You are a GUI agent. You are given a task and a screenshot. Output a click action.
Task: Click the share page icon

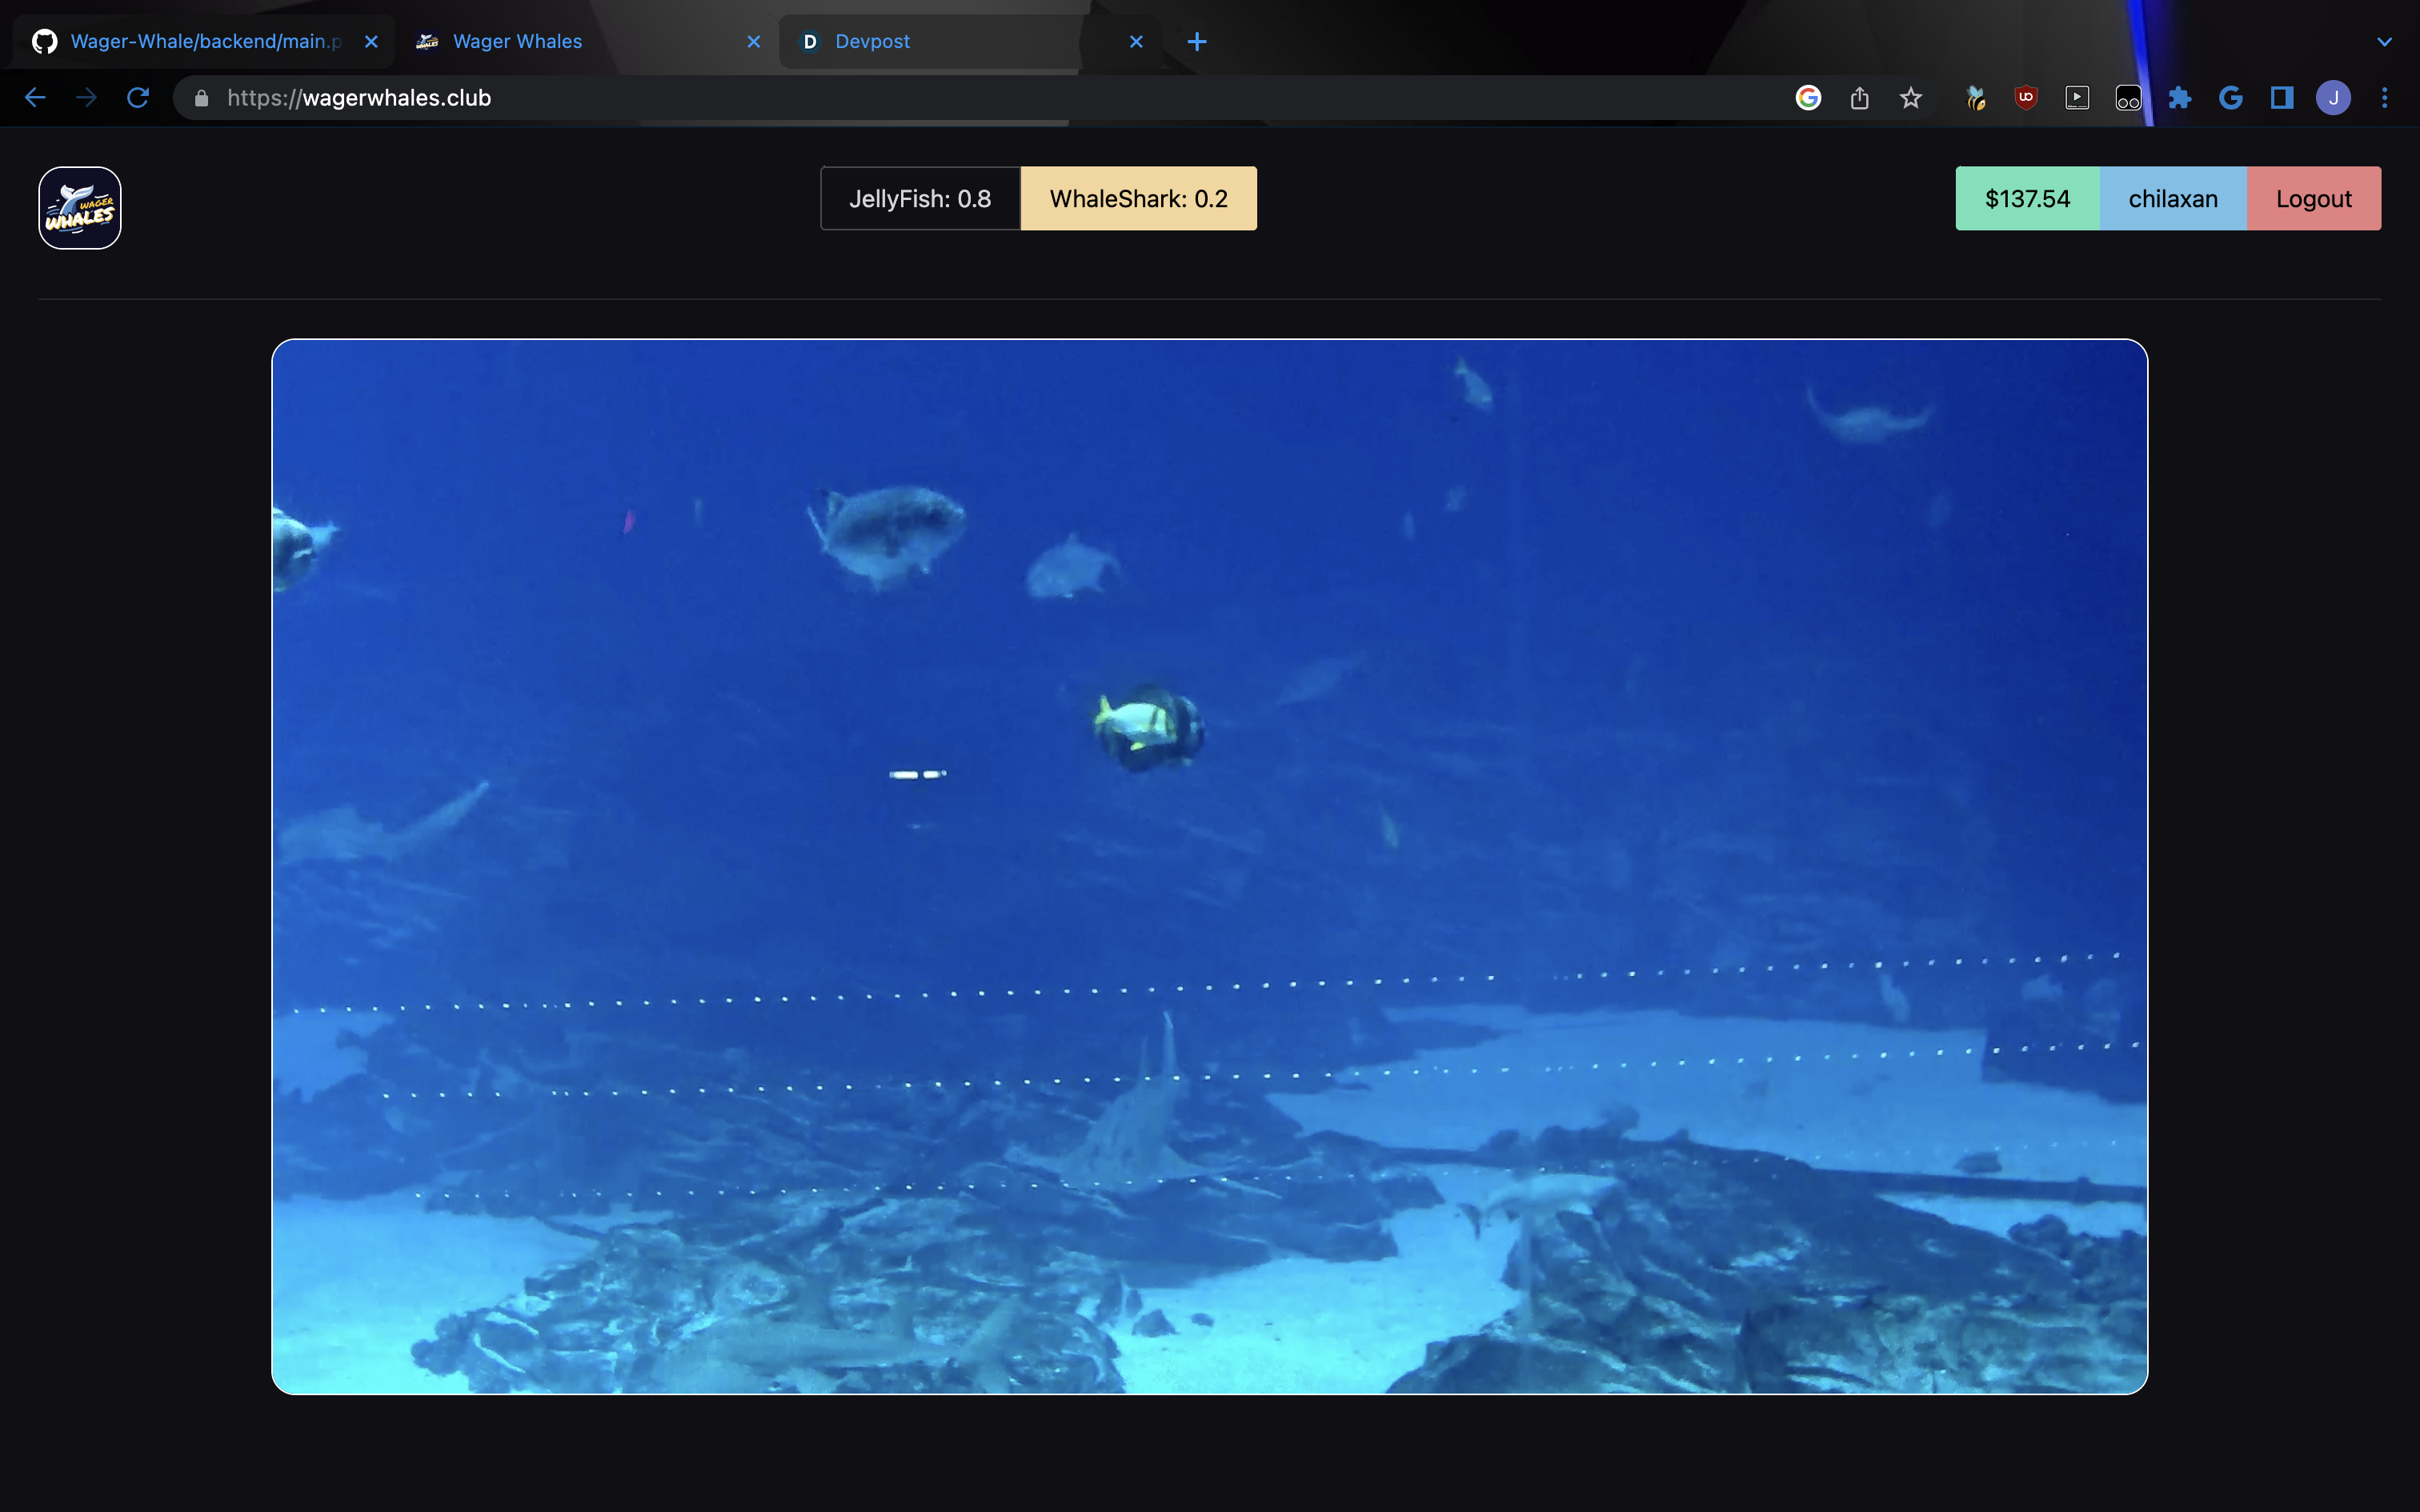[x=1859, y=98]
